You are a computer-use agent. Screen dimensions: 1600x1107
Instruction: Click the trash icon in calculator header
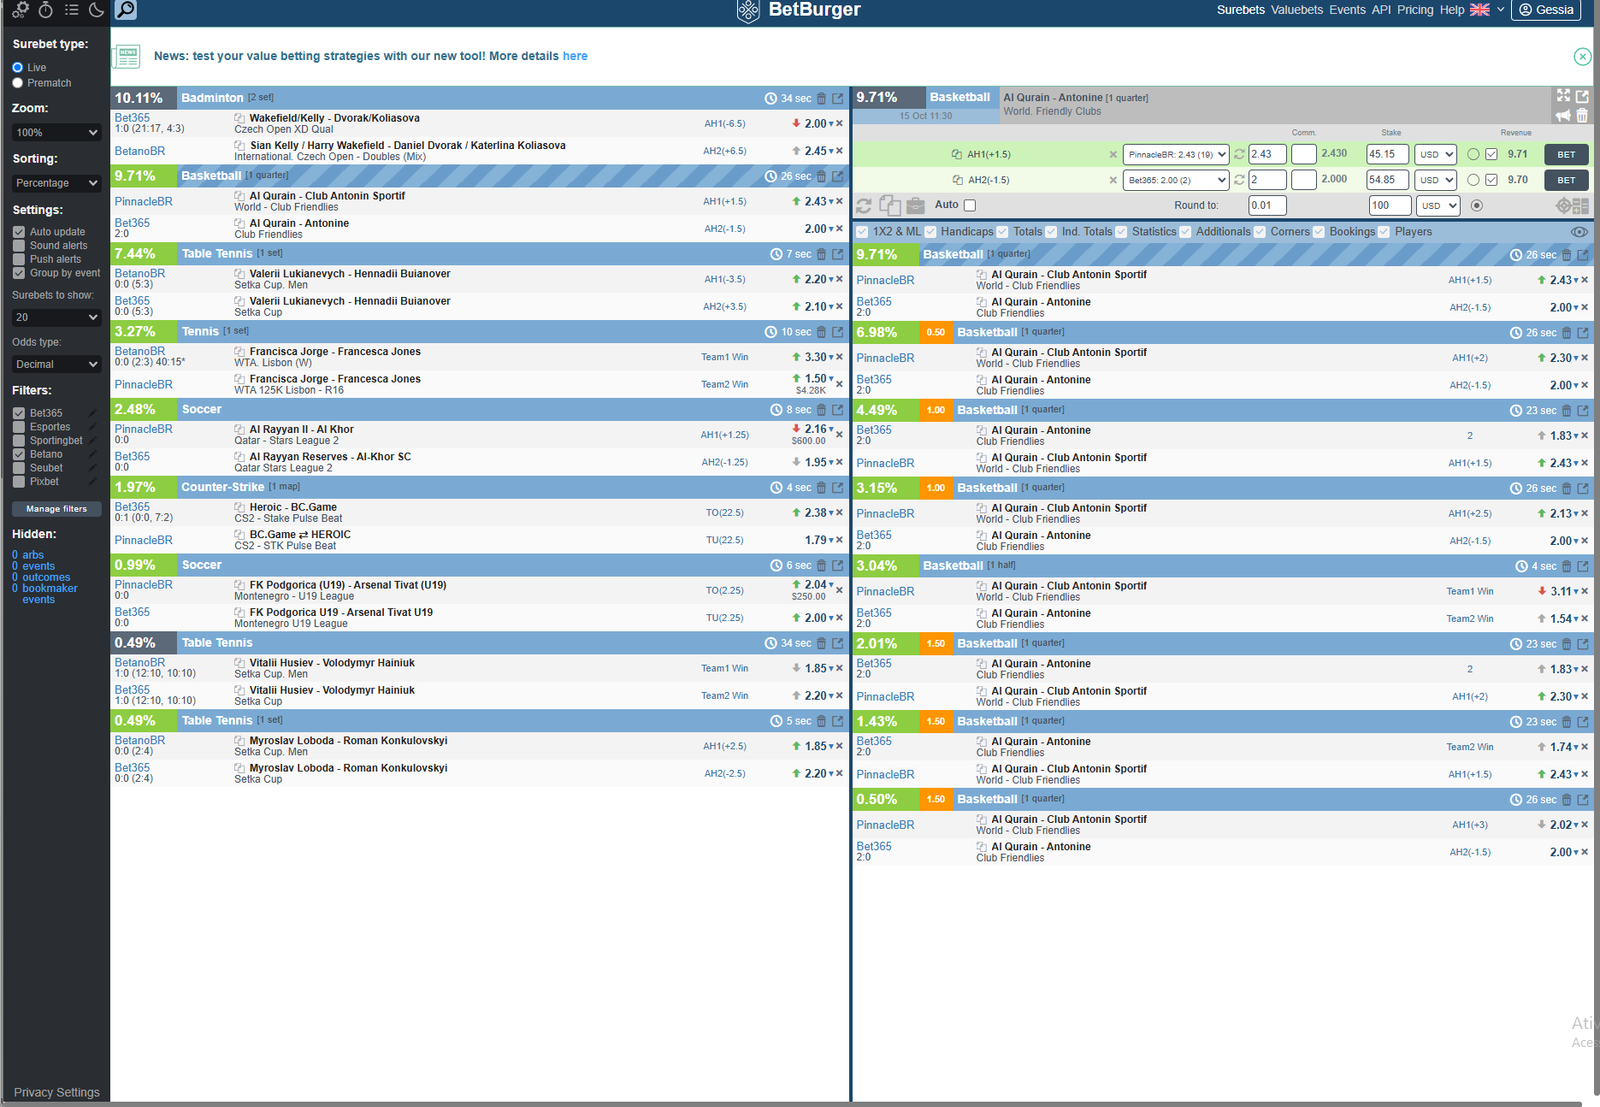[x=1582, y=115]
